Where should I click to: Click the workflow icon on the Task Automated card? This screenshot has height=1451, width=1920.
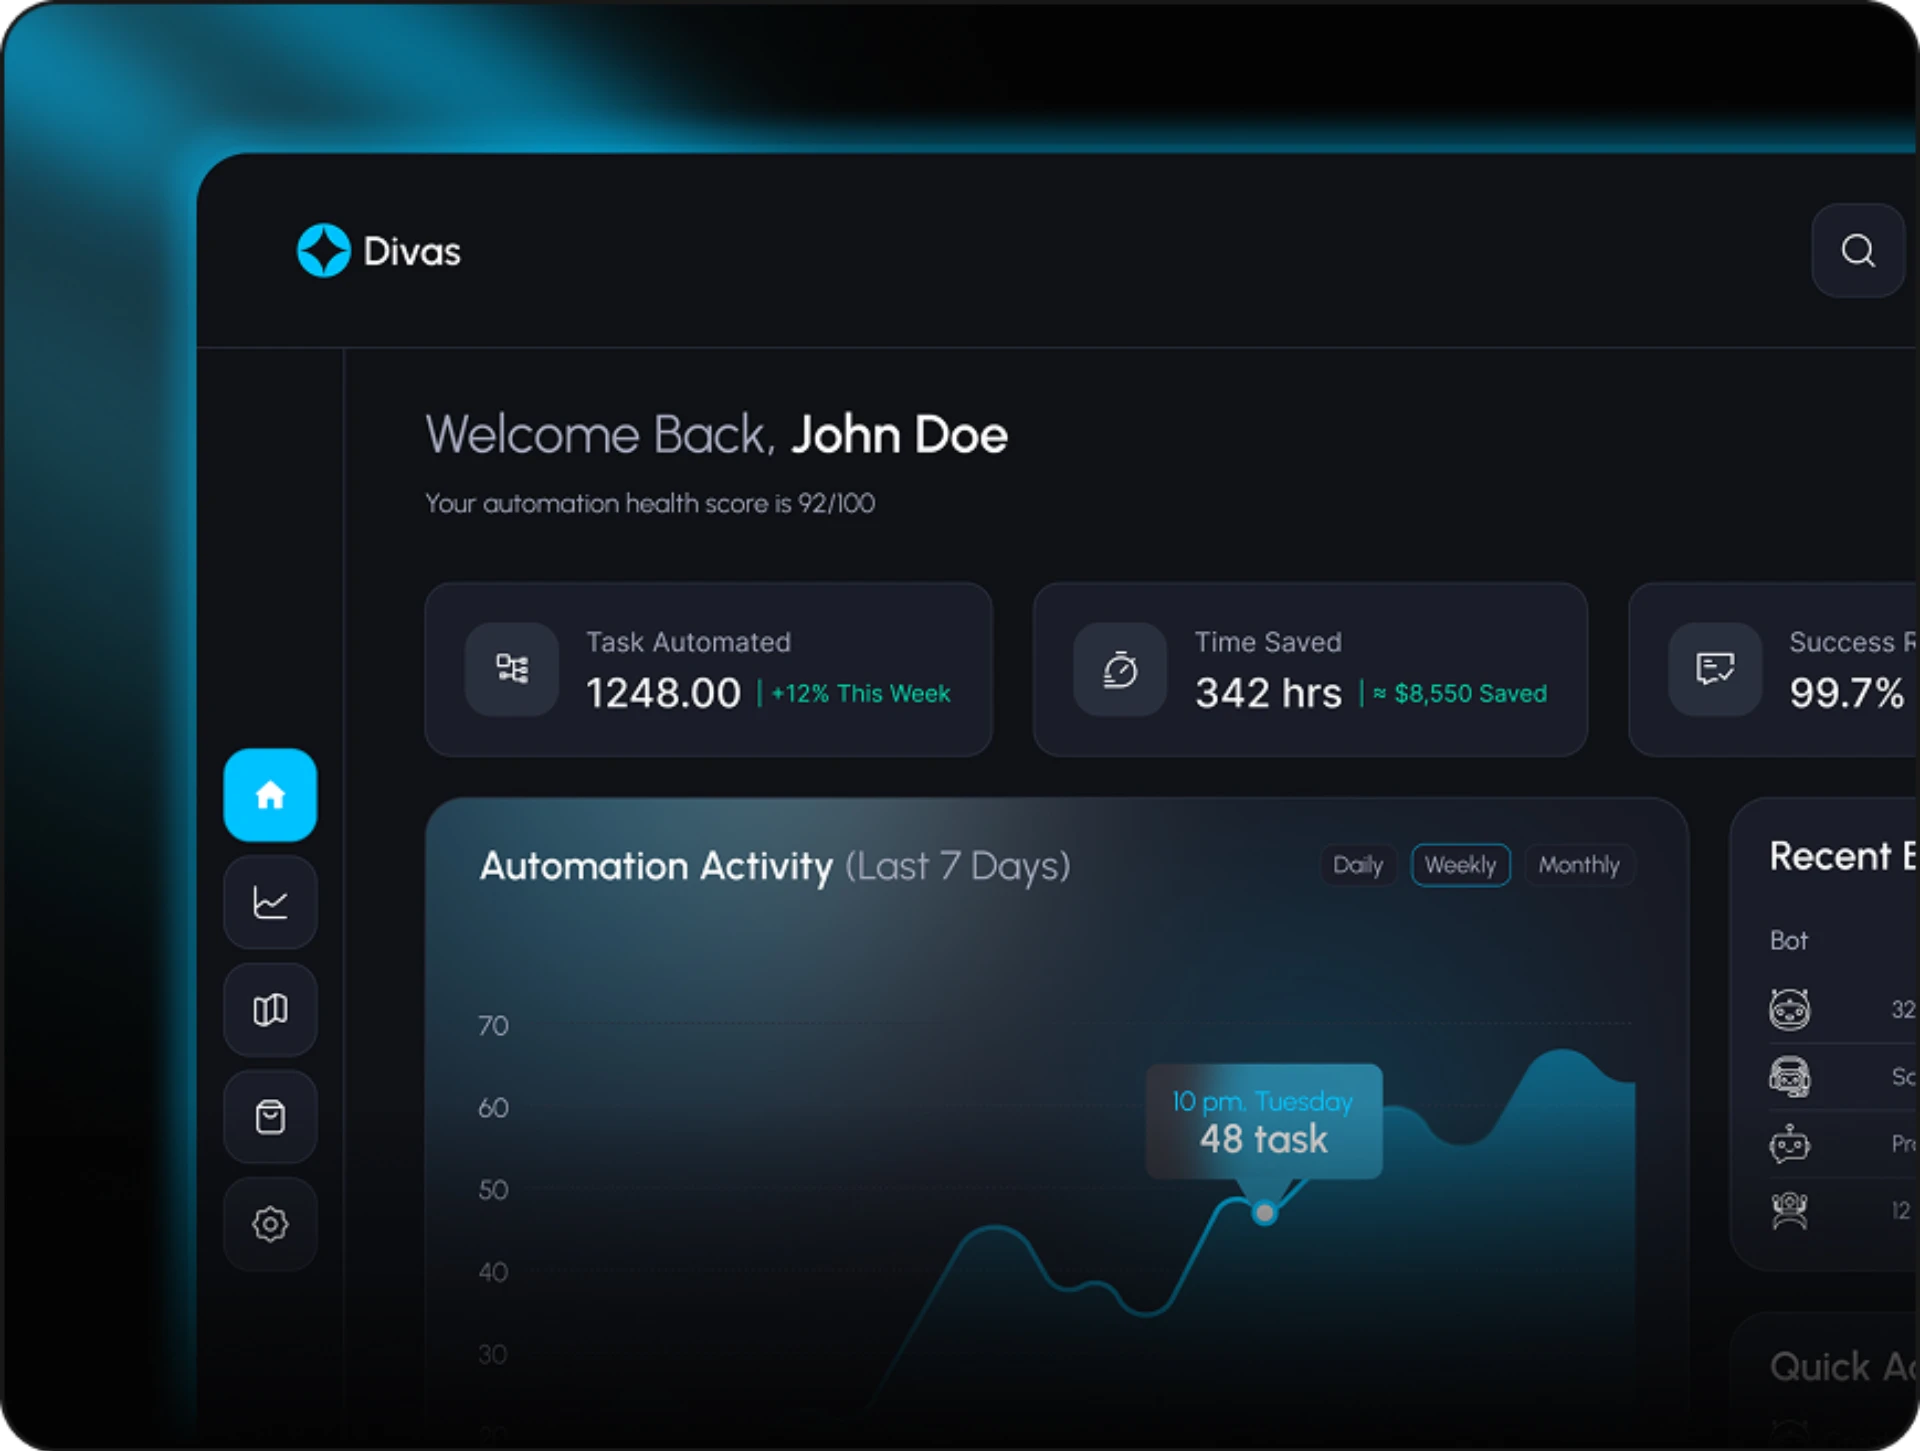point(512,670)
